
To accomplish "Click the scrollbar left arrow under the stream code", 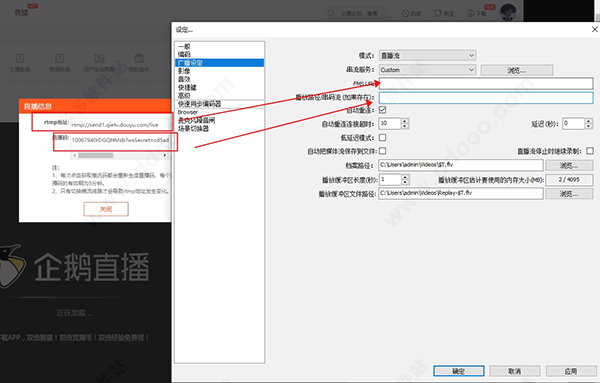I will [75, 155].
